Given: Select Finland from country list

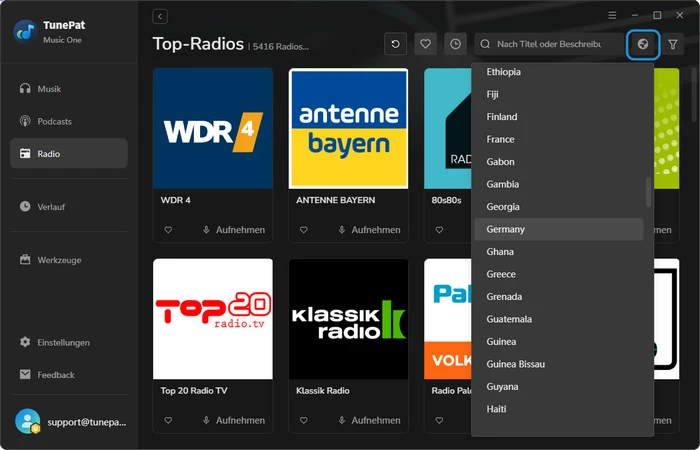Looking at the screenshot, I should point(559,117).
